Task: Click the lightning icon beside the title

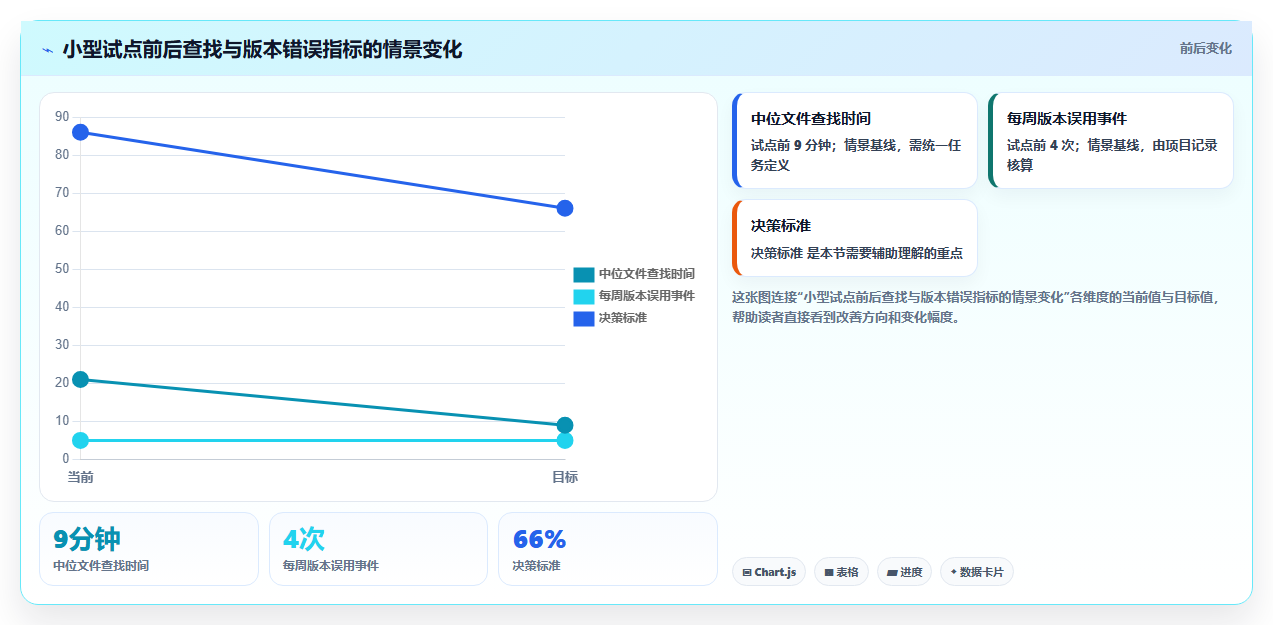Action: click(47, 50)
